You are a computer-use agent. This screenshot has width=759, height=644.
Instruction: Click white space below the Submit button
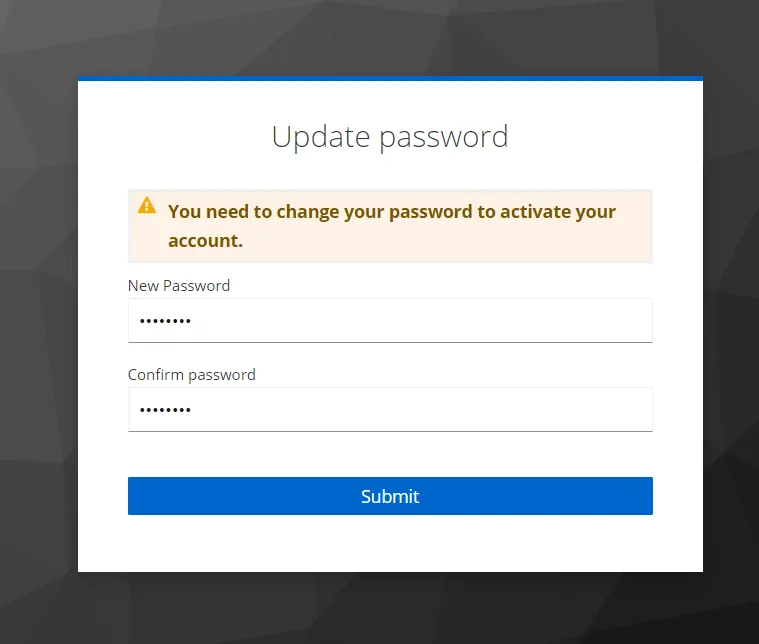[x=390, y=542]
